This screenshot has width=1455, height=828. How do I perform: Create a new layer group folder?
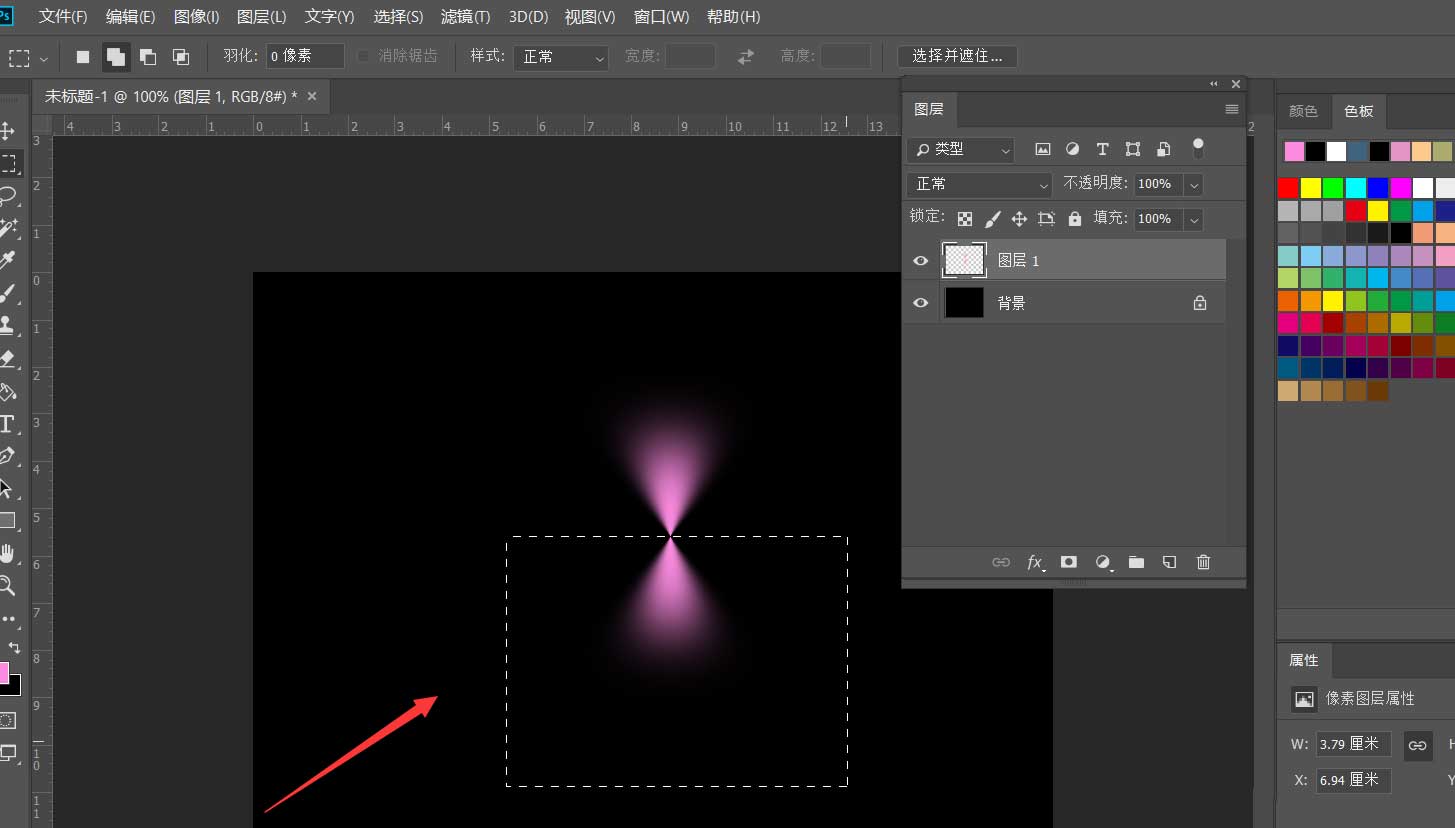pos(1136,562)
